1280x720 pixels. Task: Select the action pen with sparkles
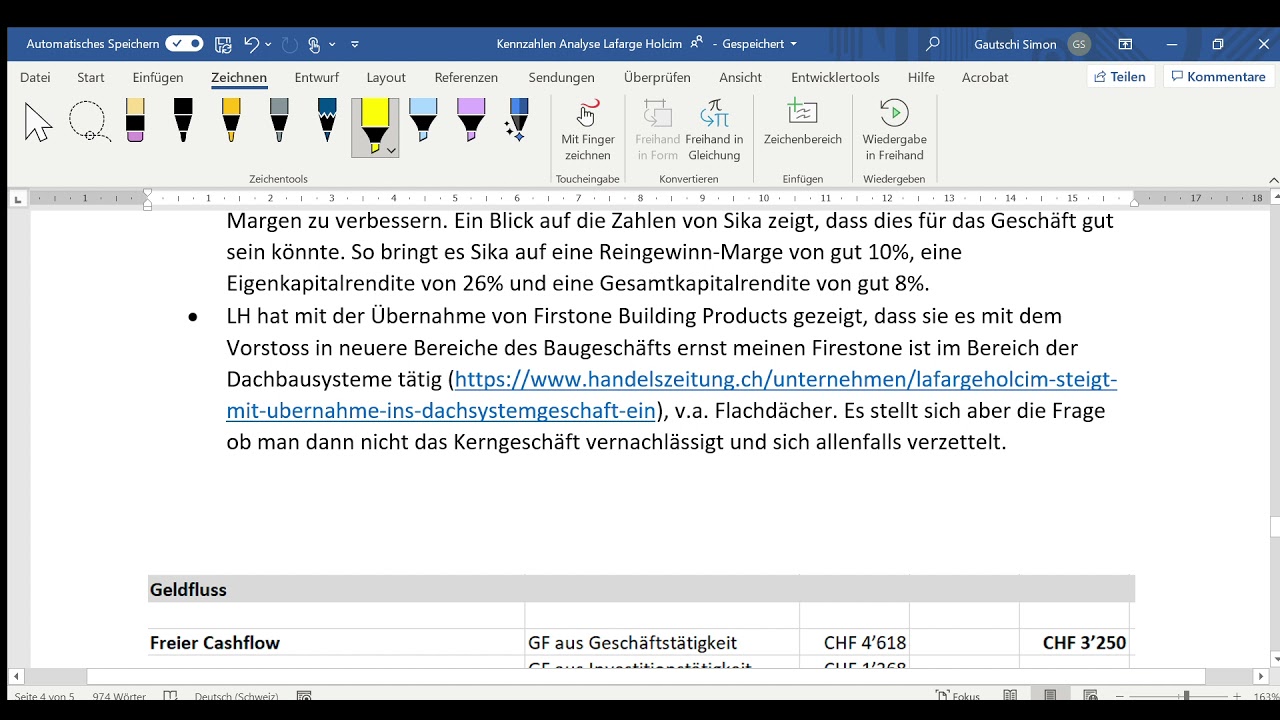click(517, 120)
